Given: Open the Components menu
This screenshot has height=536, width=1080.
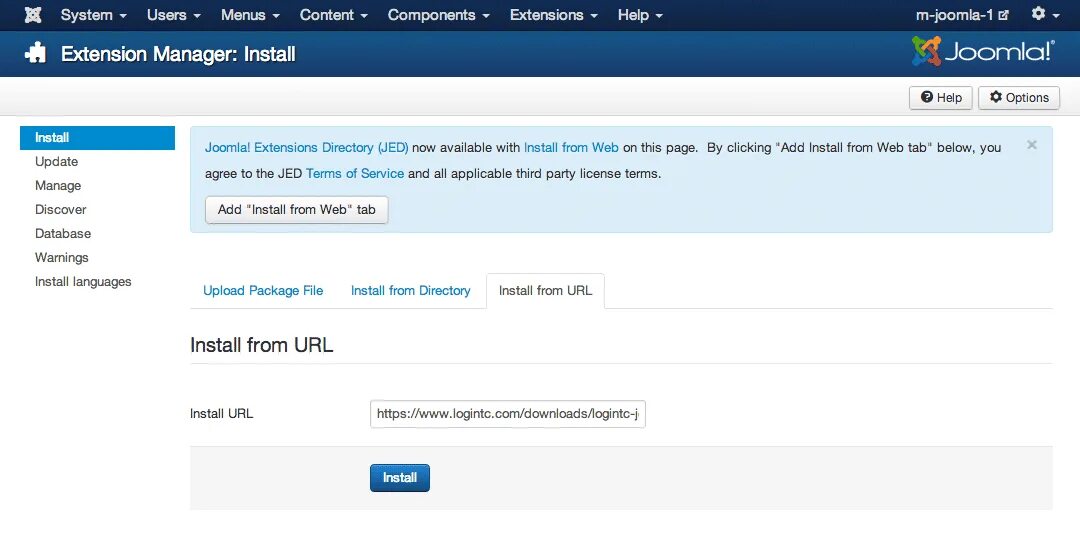Looking at the screenshot, I should coord(439,14).
